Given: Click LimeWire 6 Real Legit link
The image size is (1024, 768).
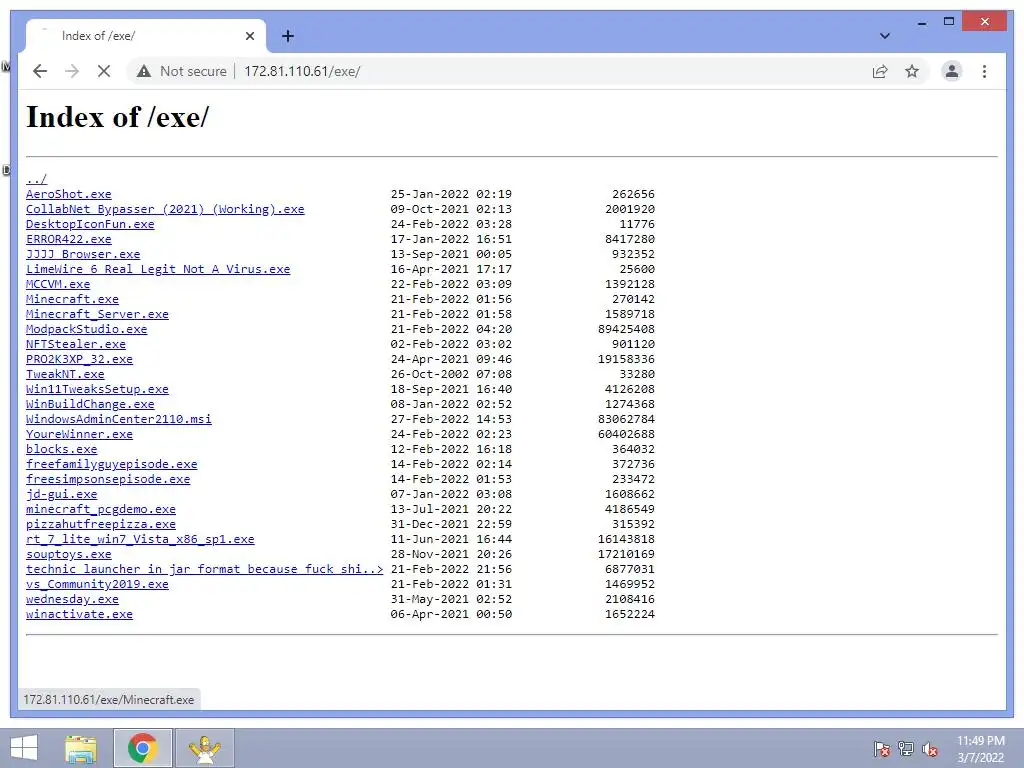Looking at the screenshot, I should tap(158, 269).
